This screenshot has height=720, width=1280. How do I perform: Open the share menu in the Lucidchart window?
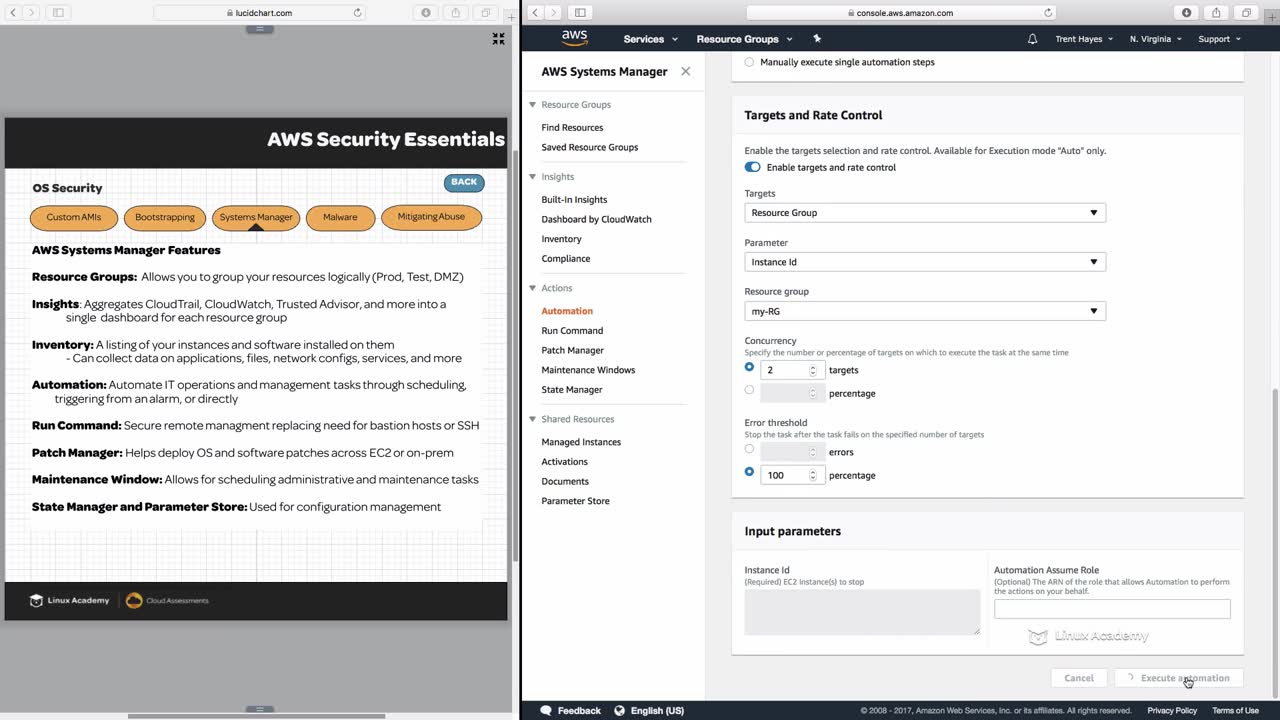(x=456, y=13)
